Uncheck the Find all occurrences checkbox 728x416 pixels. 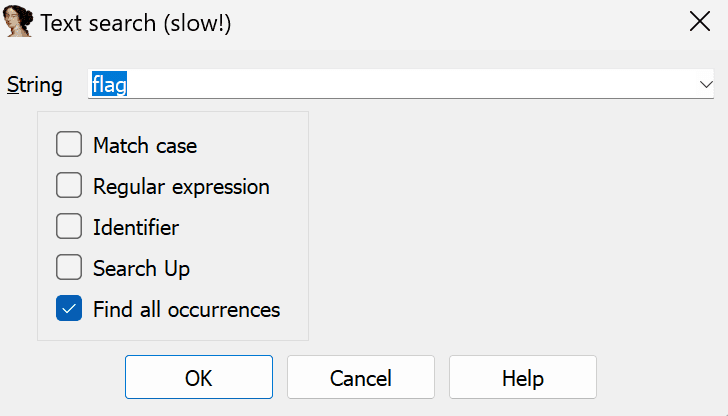(69, 308)
